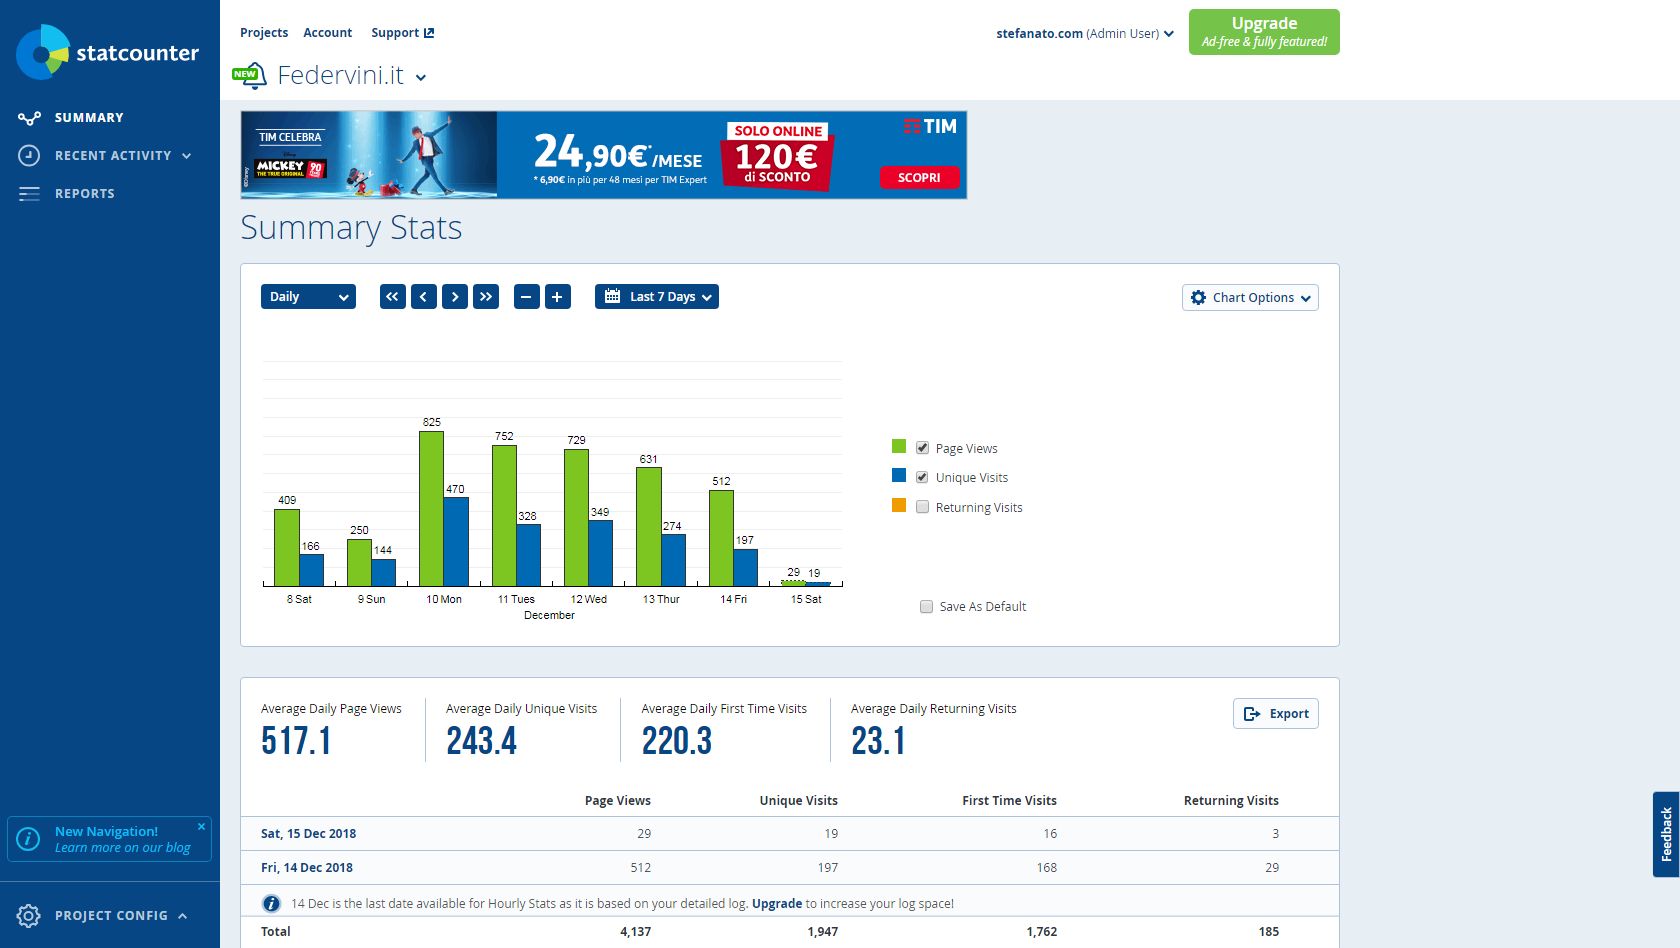Image resolution: width=1680 pixels, height=948 pixels.
Task: Advance to the next period with the right arrow
Action: (x=455, y=297)
